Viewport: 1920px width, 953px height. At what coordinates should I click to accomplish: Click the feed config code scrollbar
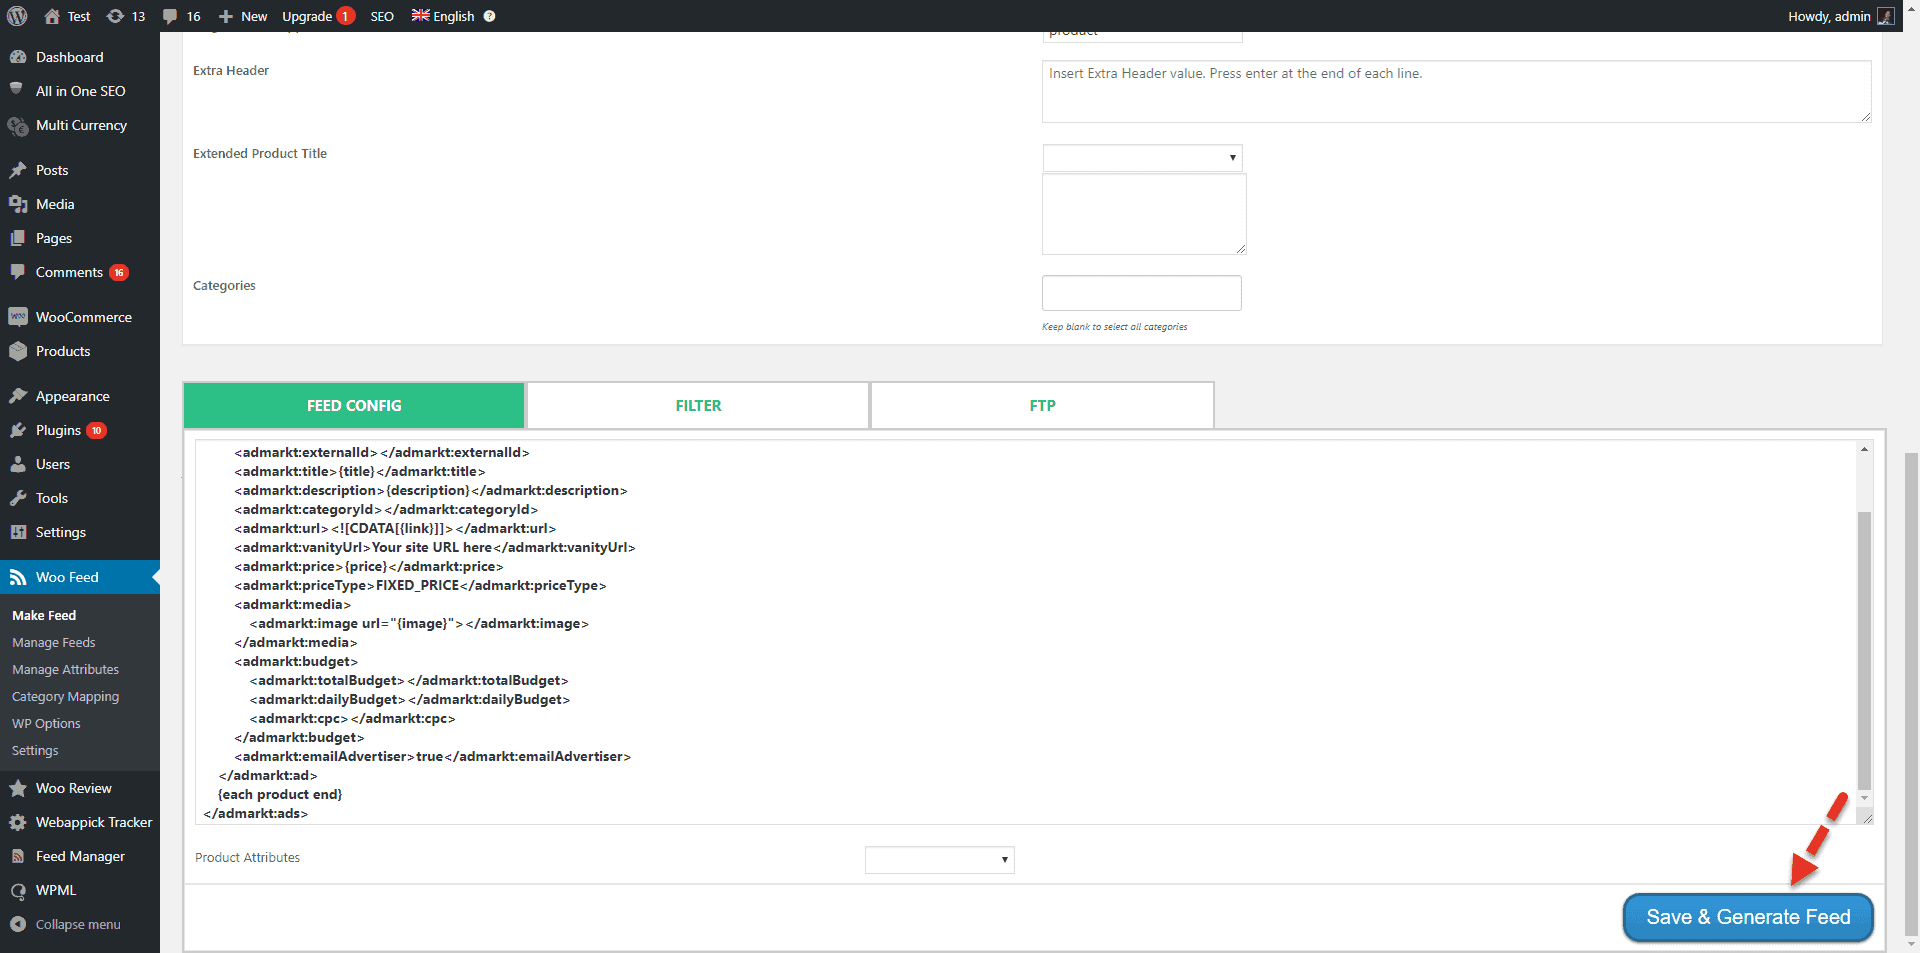click(1864, 650)
